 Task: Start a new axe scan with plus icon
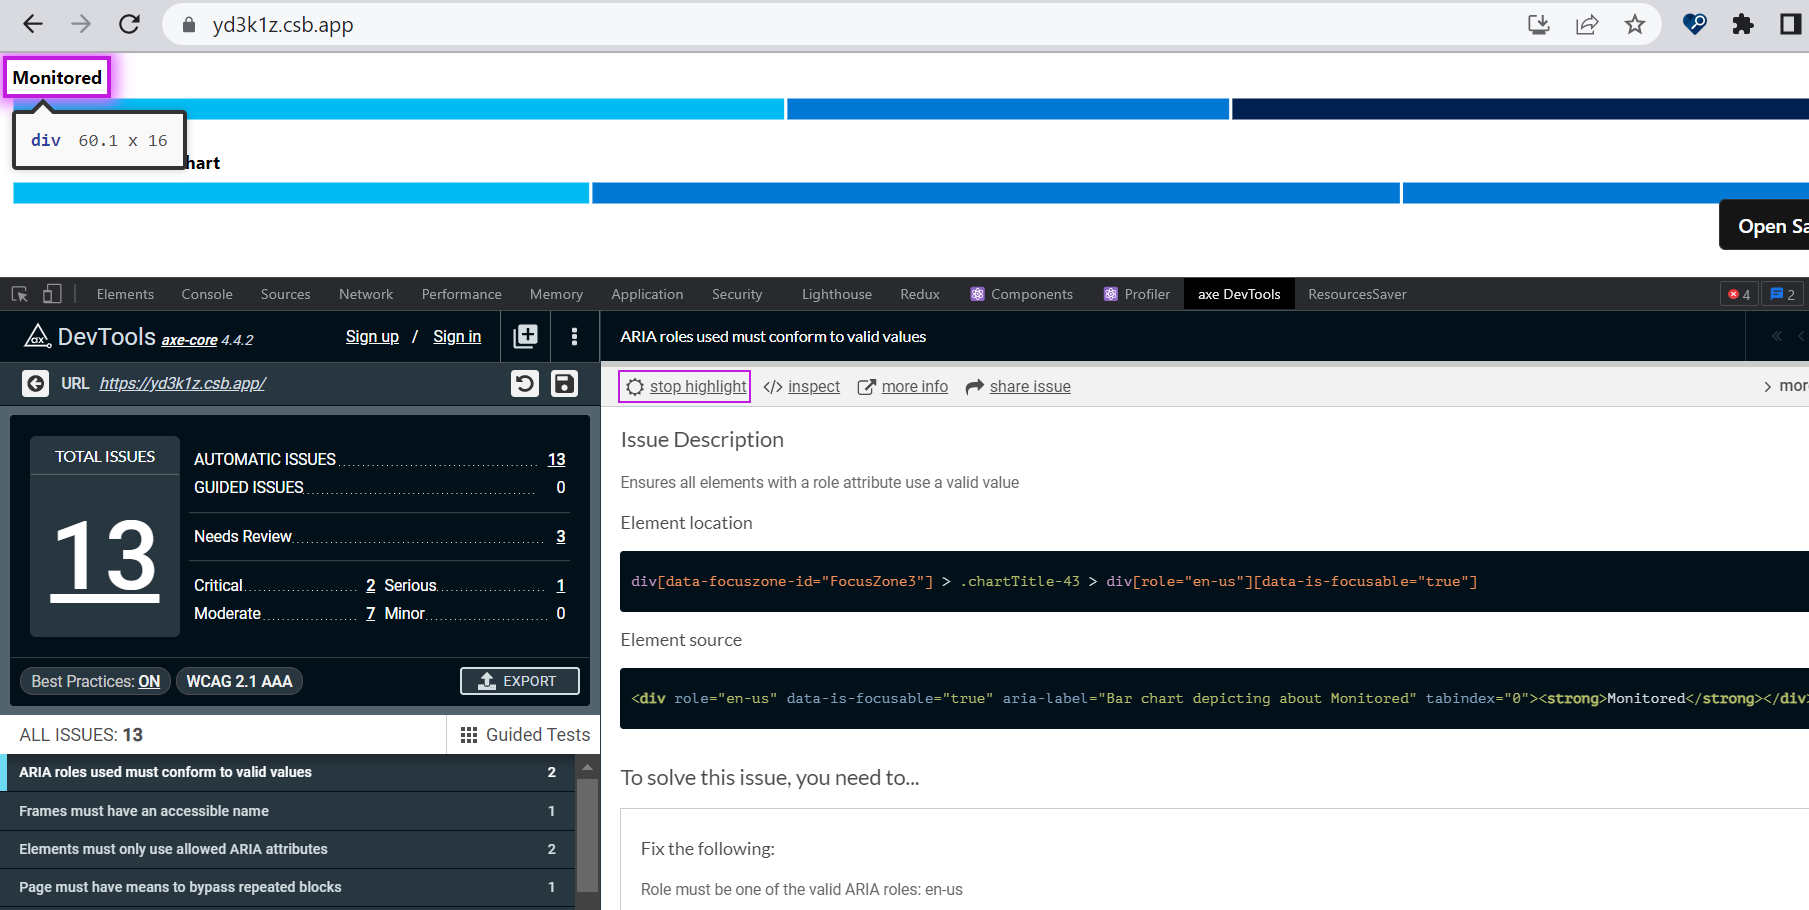coord(526,337)
